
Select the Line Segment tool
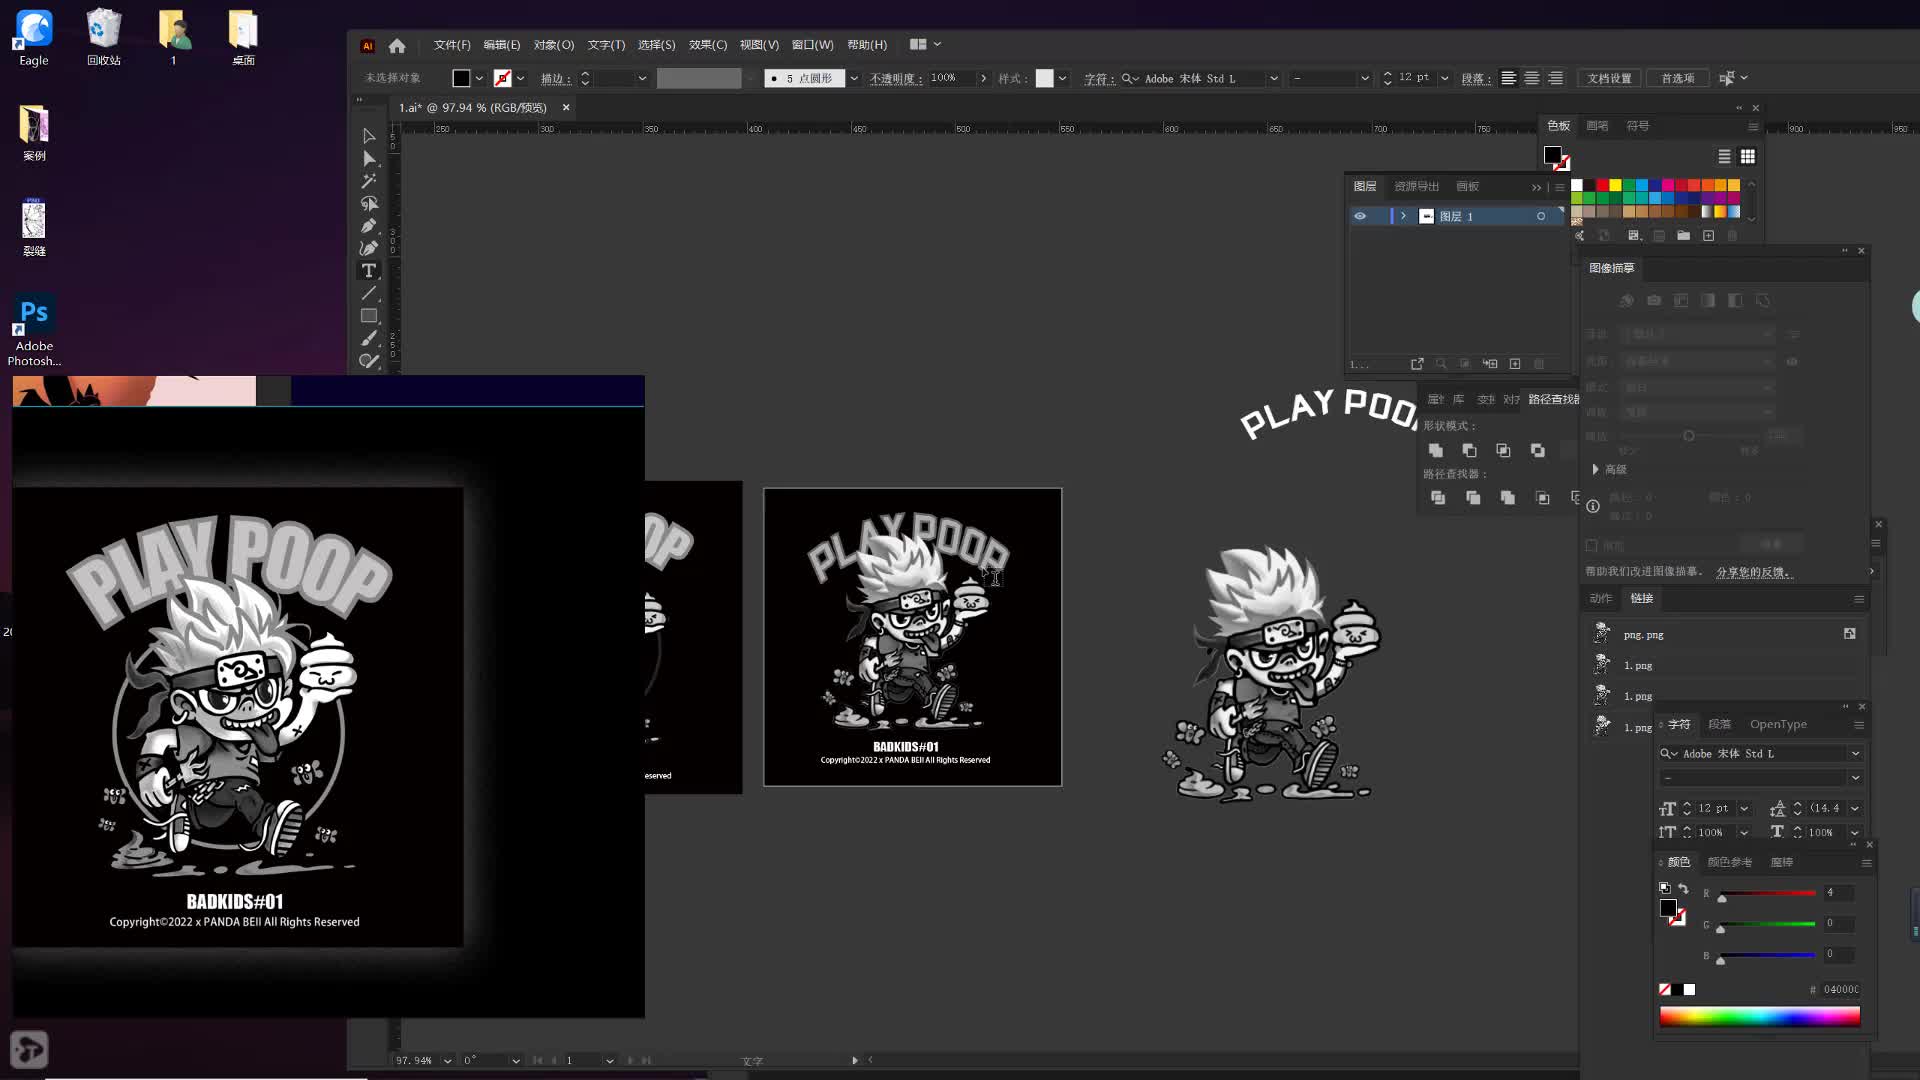(x=369, y=293)
